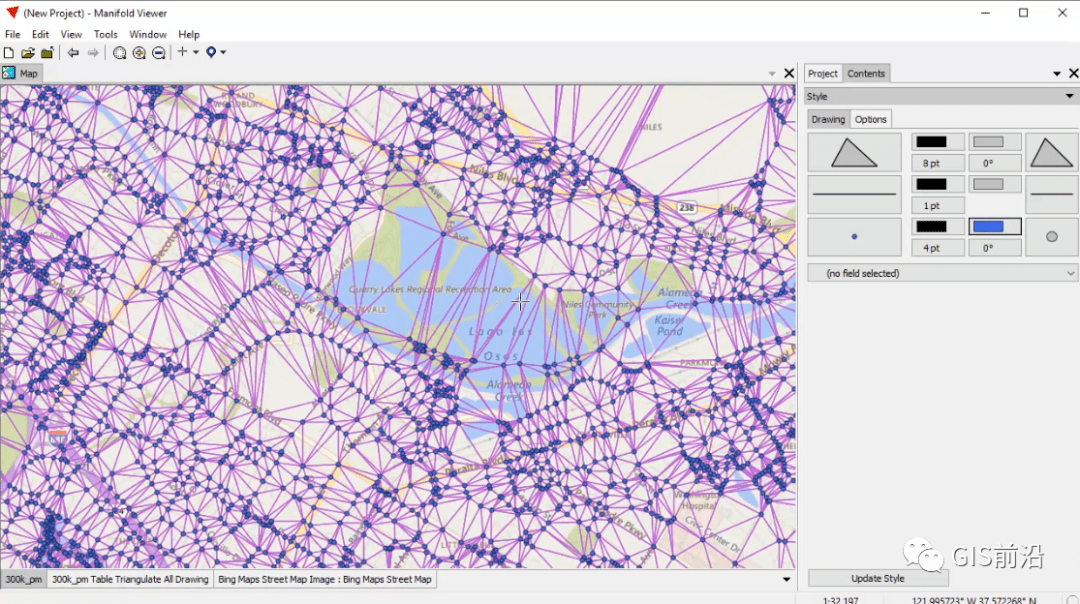Switch to the Contents pane tab
Image resolution: width=1080 pixels, height=604 pixels.
[866, 73]
